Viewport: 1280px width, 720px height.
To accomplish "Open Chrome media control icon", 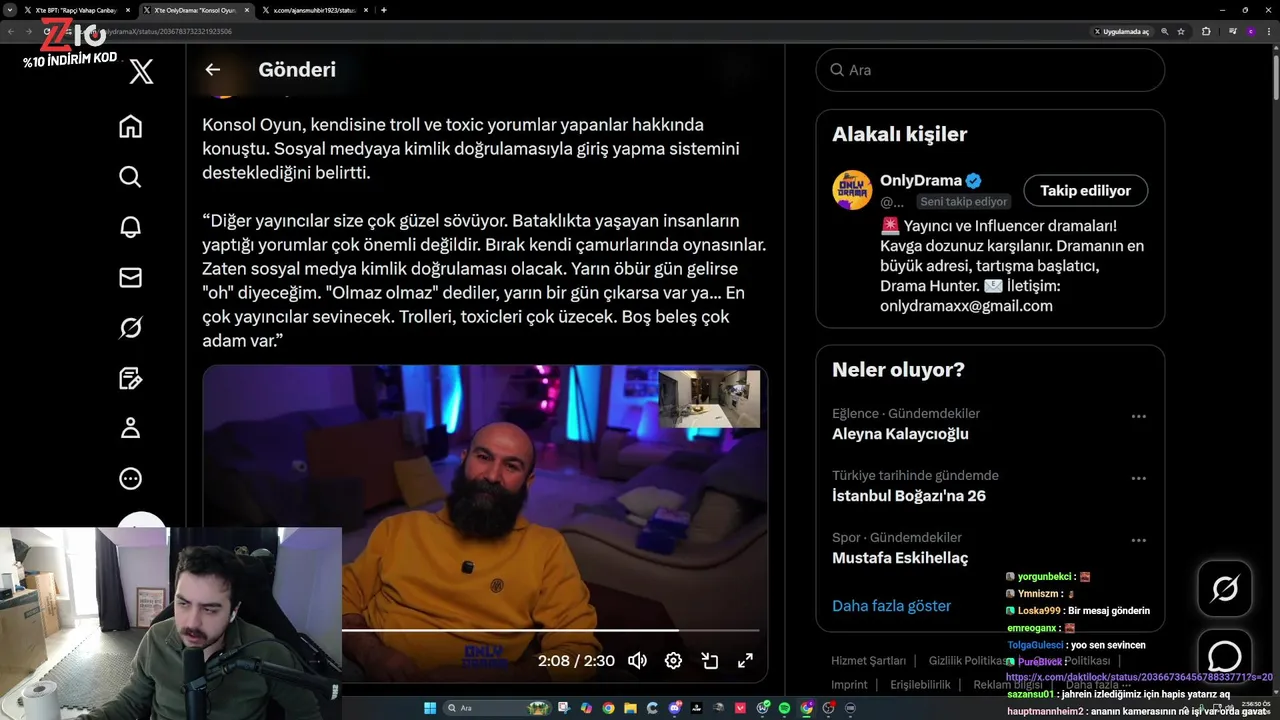I will pos(1233,32).
